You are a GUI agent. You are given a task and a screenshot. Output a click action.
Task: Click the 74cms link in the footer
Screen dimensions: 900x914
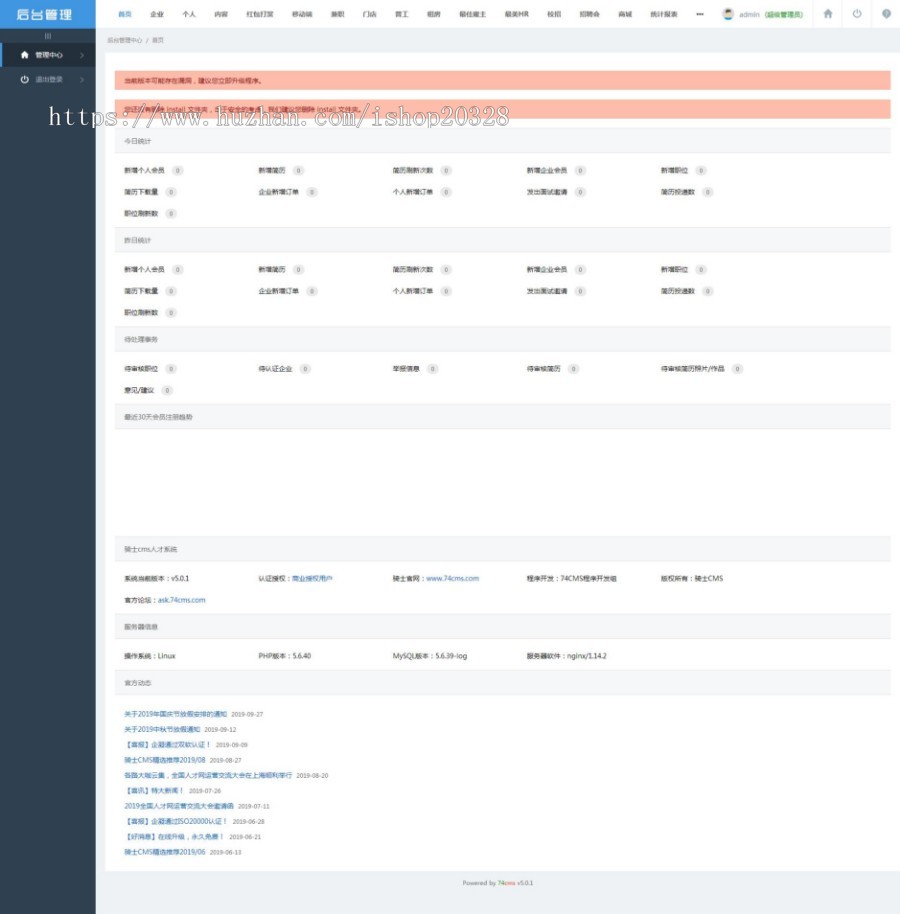[506, 883]
